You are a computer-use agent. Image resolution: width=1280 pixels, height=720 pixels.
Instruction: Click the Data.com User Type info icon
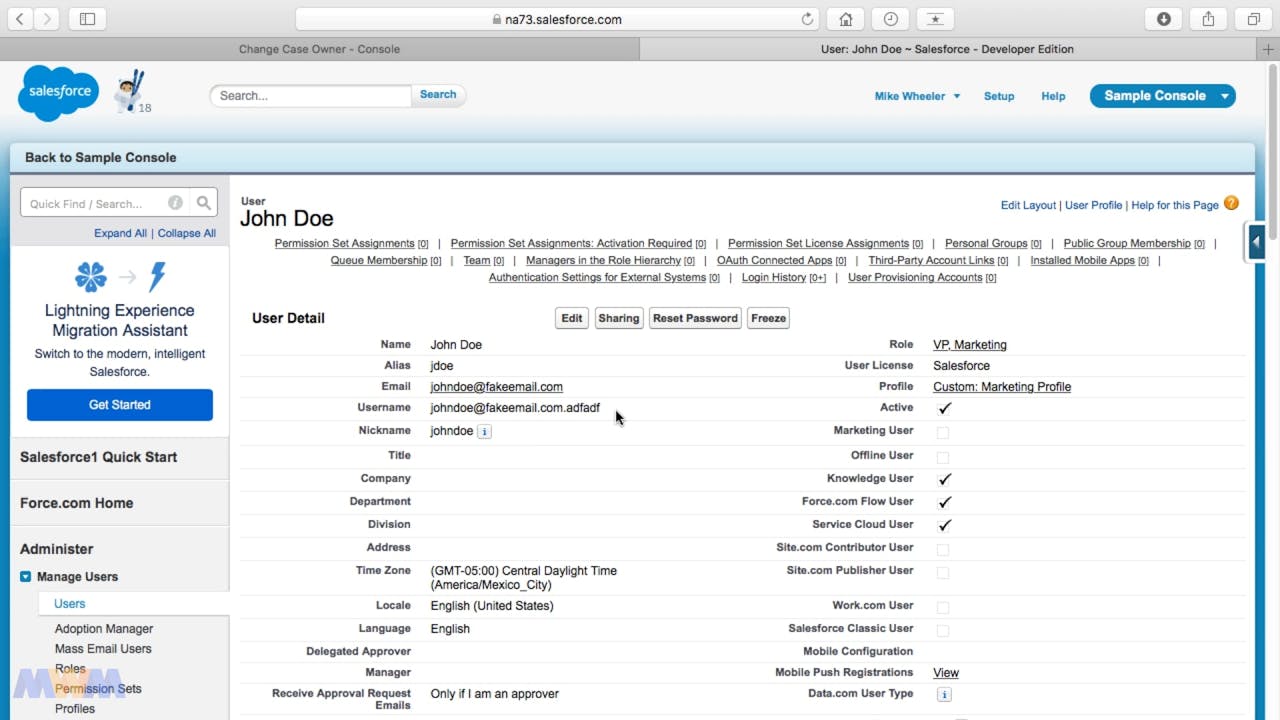point(944,694)
